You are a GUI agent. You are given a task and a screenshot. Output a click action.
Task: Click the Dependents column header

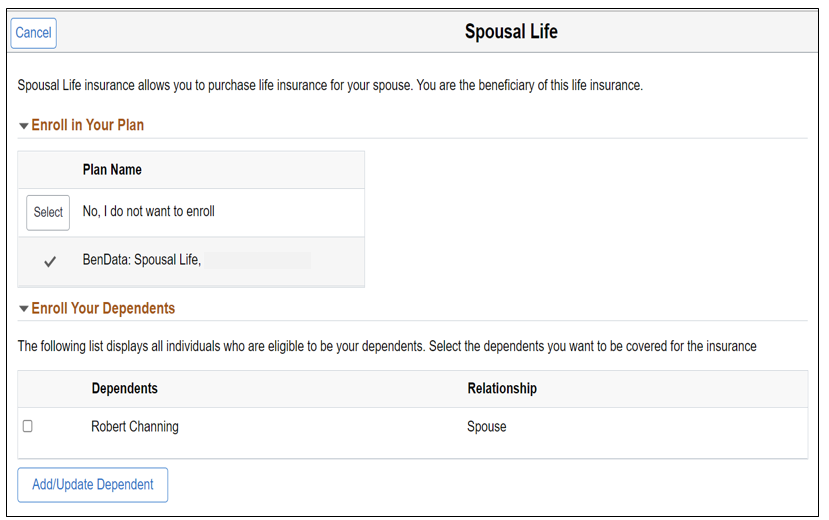pyautogui.click(x=124, y=388)
